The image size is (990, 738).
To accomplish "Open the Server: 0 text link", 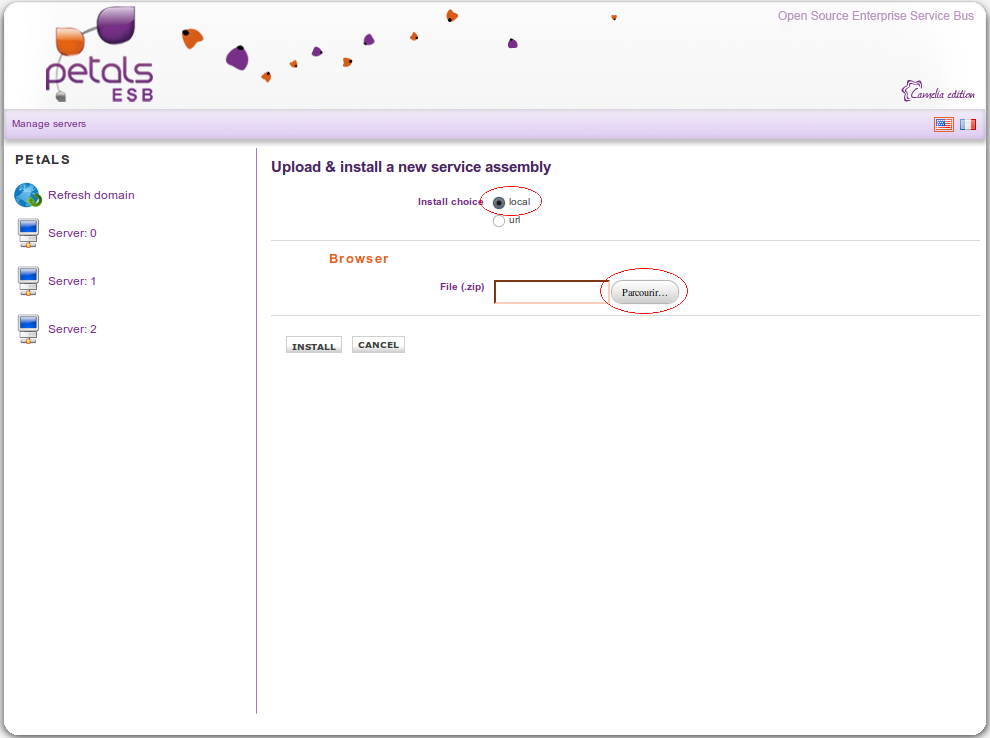I will click(x=72, y=233).
